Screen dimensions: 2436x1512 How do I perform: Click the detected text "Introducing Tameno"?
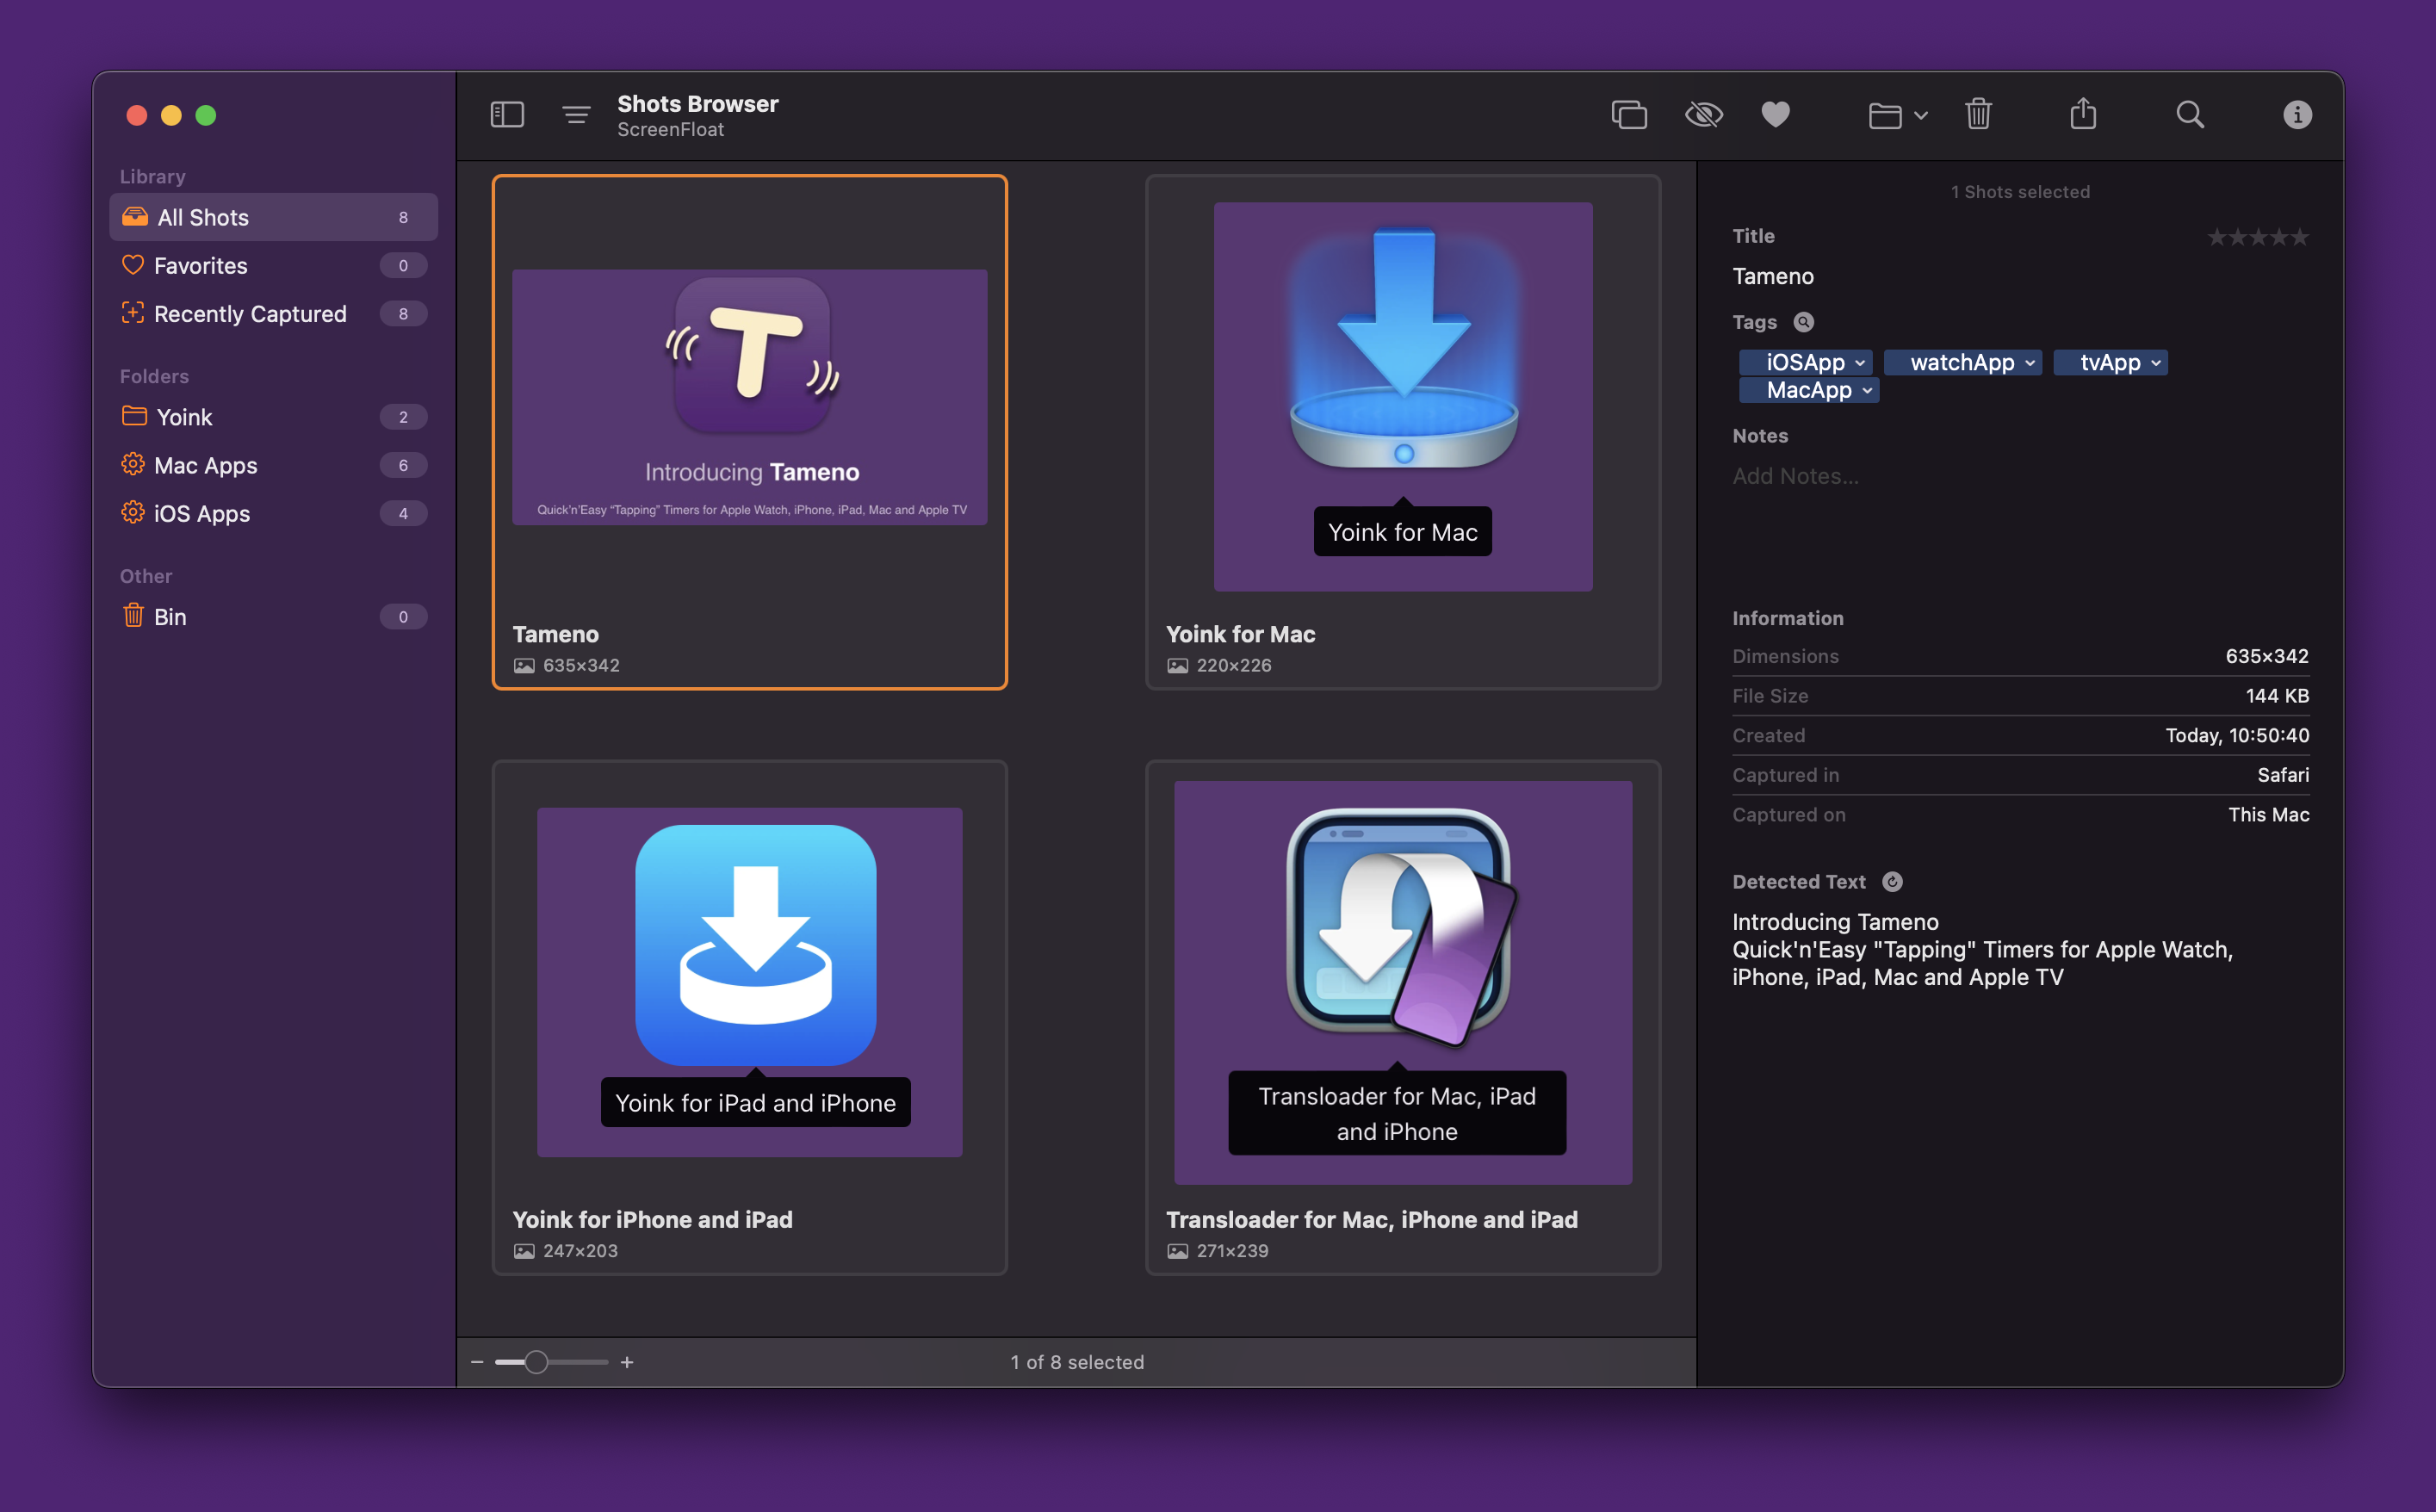(1835, 921)
